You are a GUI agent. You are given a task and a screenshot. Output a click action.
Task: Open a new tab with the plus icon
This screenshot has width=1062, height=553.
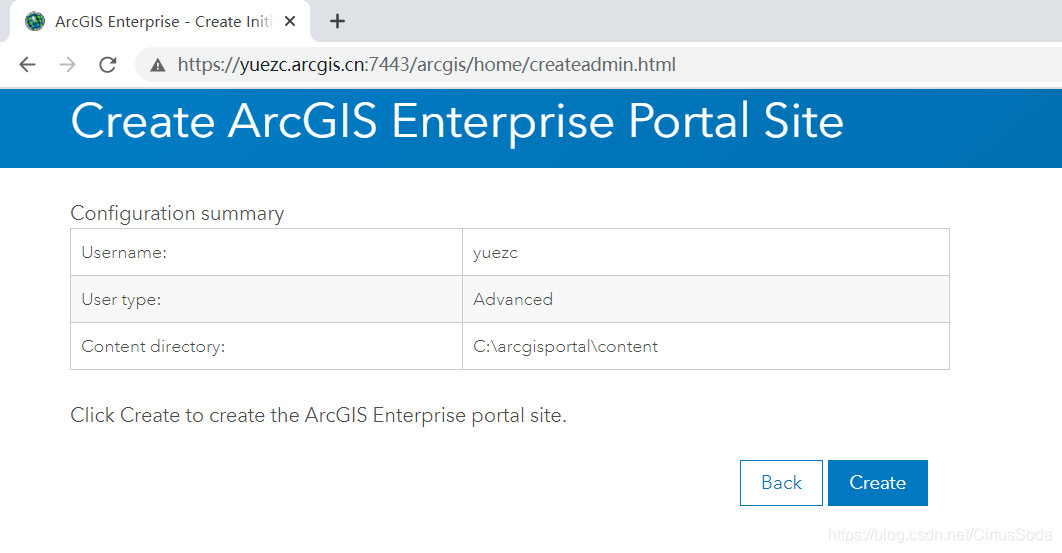point(337,22)
